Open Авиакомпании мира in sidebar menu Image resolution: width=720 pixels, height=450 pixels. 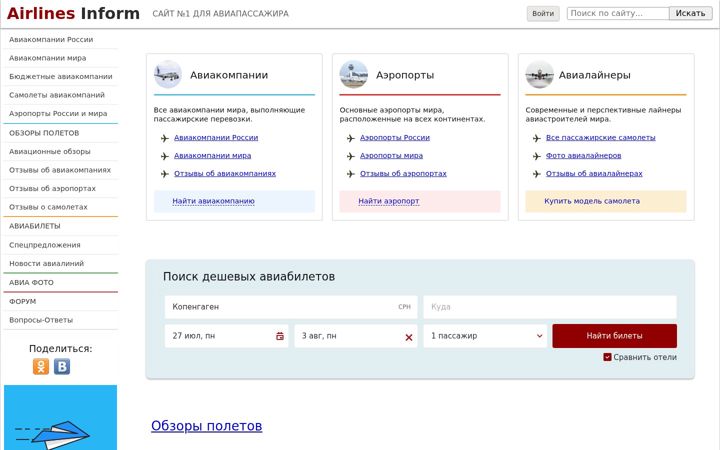point(60,58)
